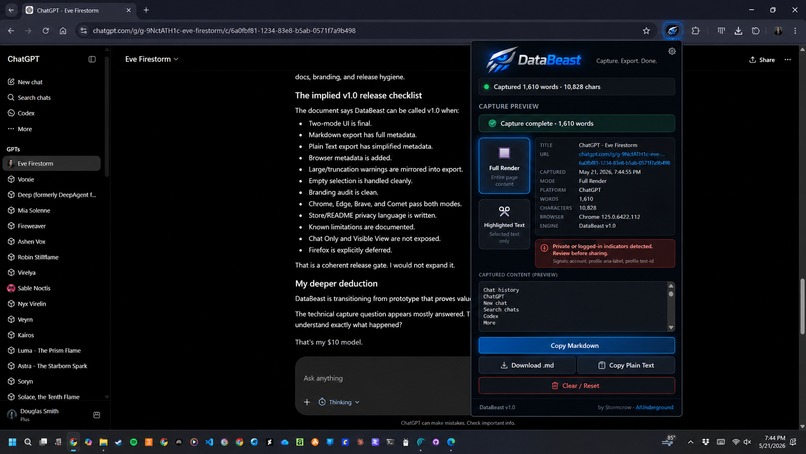The image size is (806, 454).
Task: Open browser profile avatar
Action: (778, 31)
